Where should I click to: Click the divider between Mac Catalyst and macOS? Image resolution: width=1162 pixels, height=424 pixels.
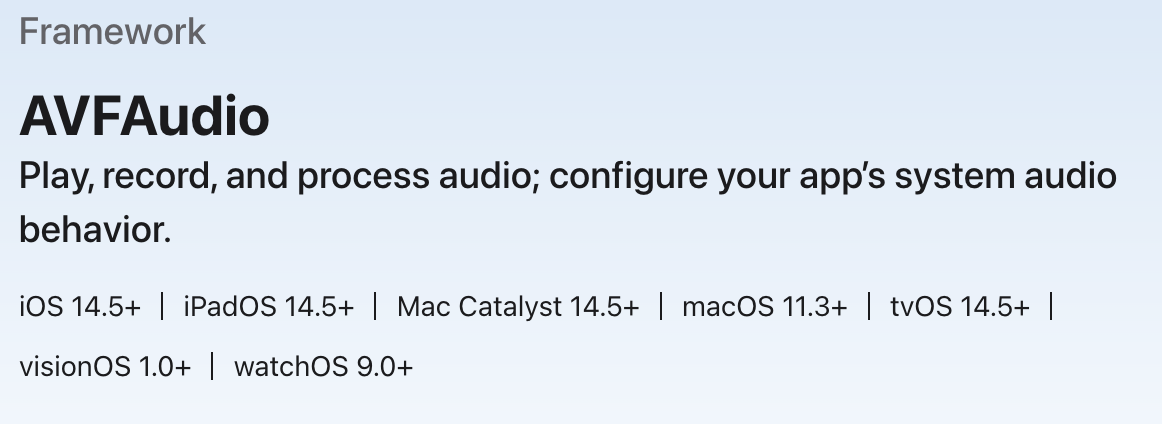point(660,306)
